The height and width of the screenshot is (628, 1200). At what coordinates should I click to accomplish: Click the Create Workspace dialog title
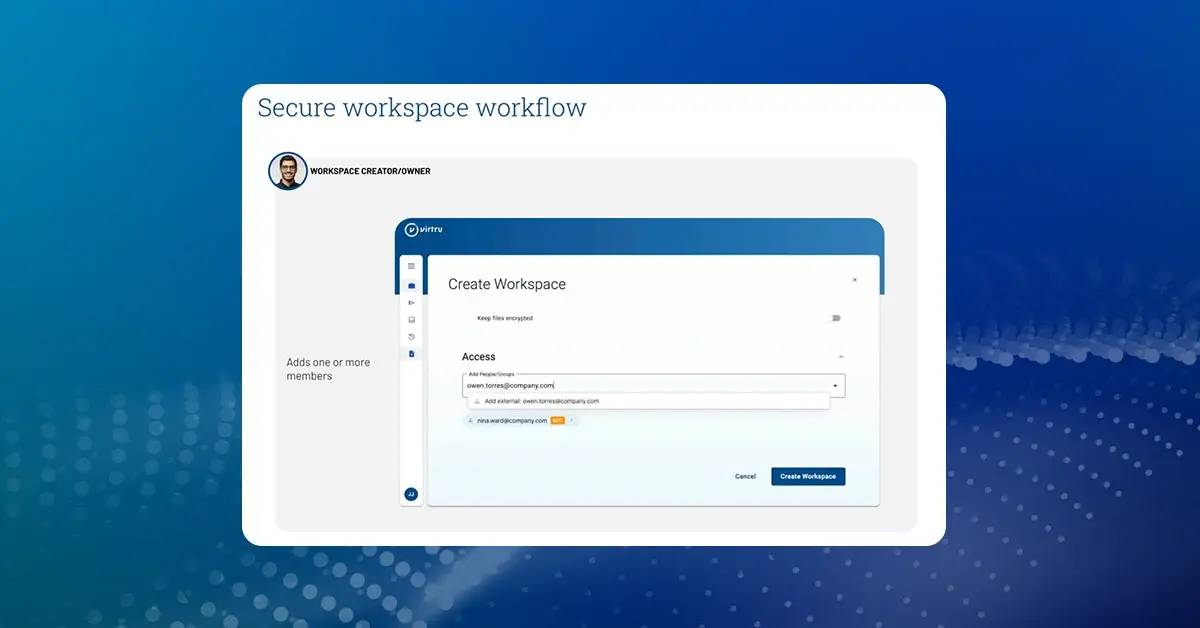[507, 284]
